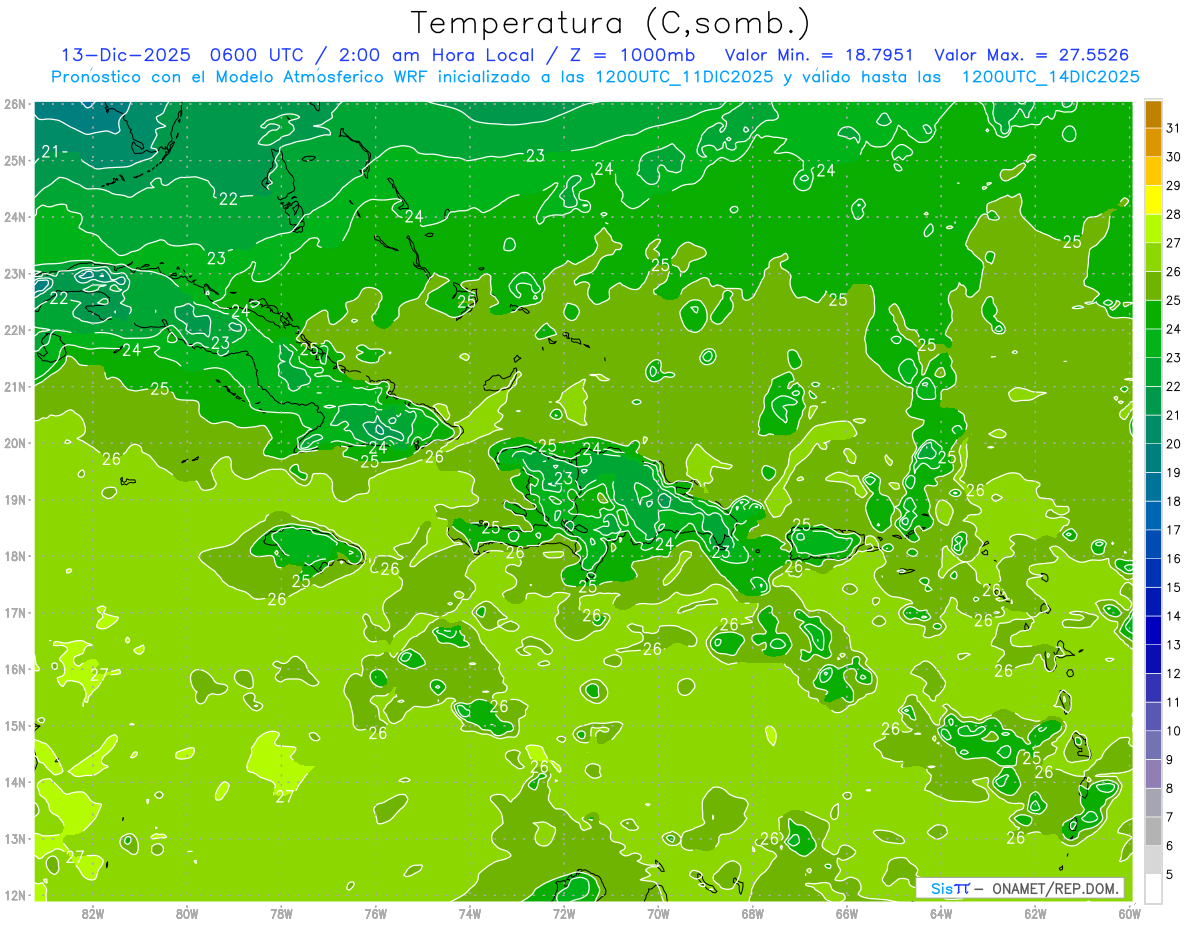Viewport: 1200px width, 927px height.
Task: Click the '23N' latitude axis label
Action: click(15, 273)
